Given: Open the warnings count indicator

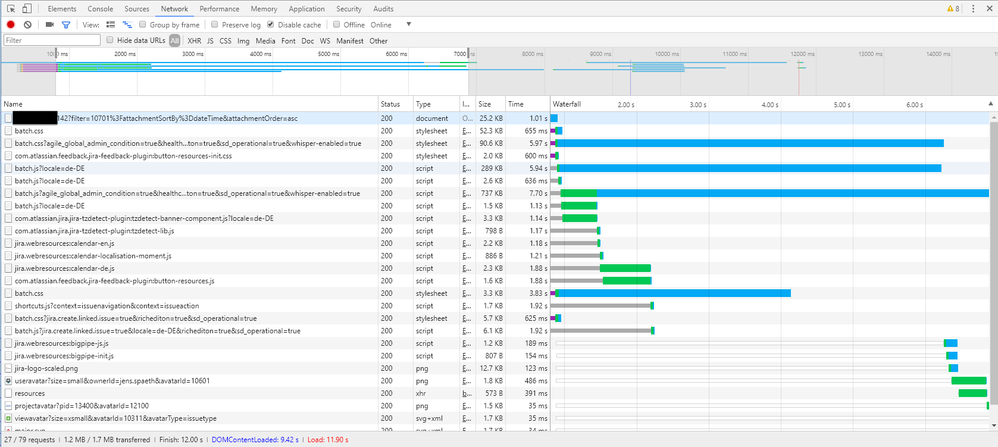Looking at the screenshot, I should coord(953,9).
